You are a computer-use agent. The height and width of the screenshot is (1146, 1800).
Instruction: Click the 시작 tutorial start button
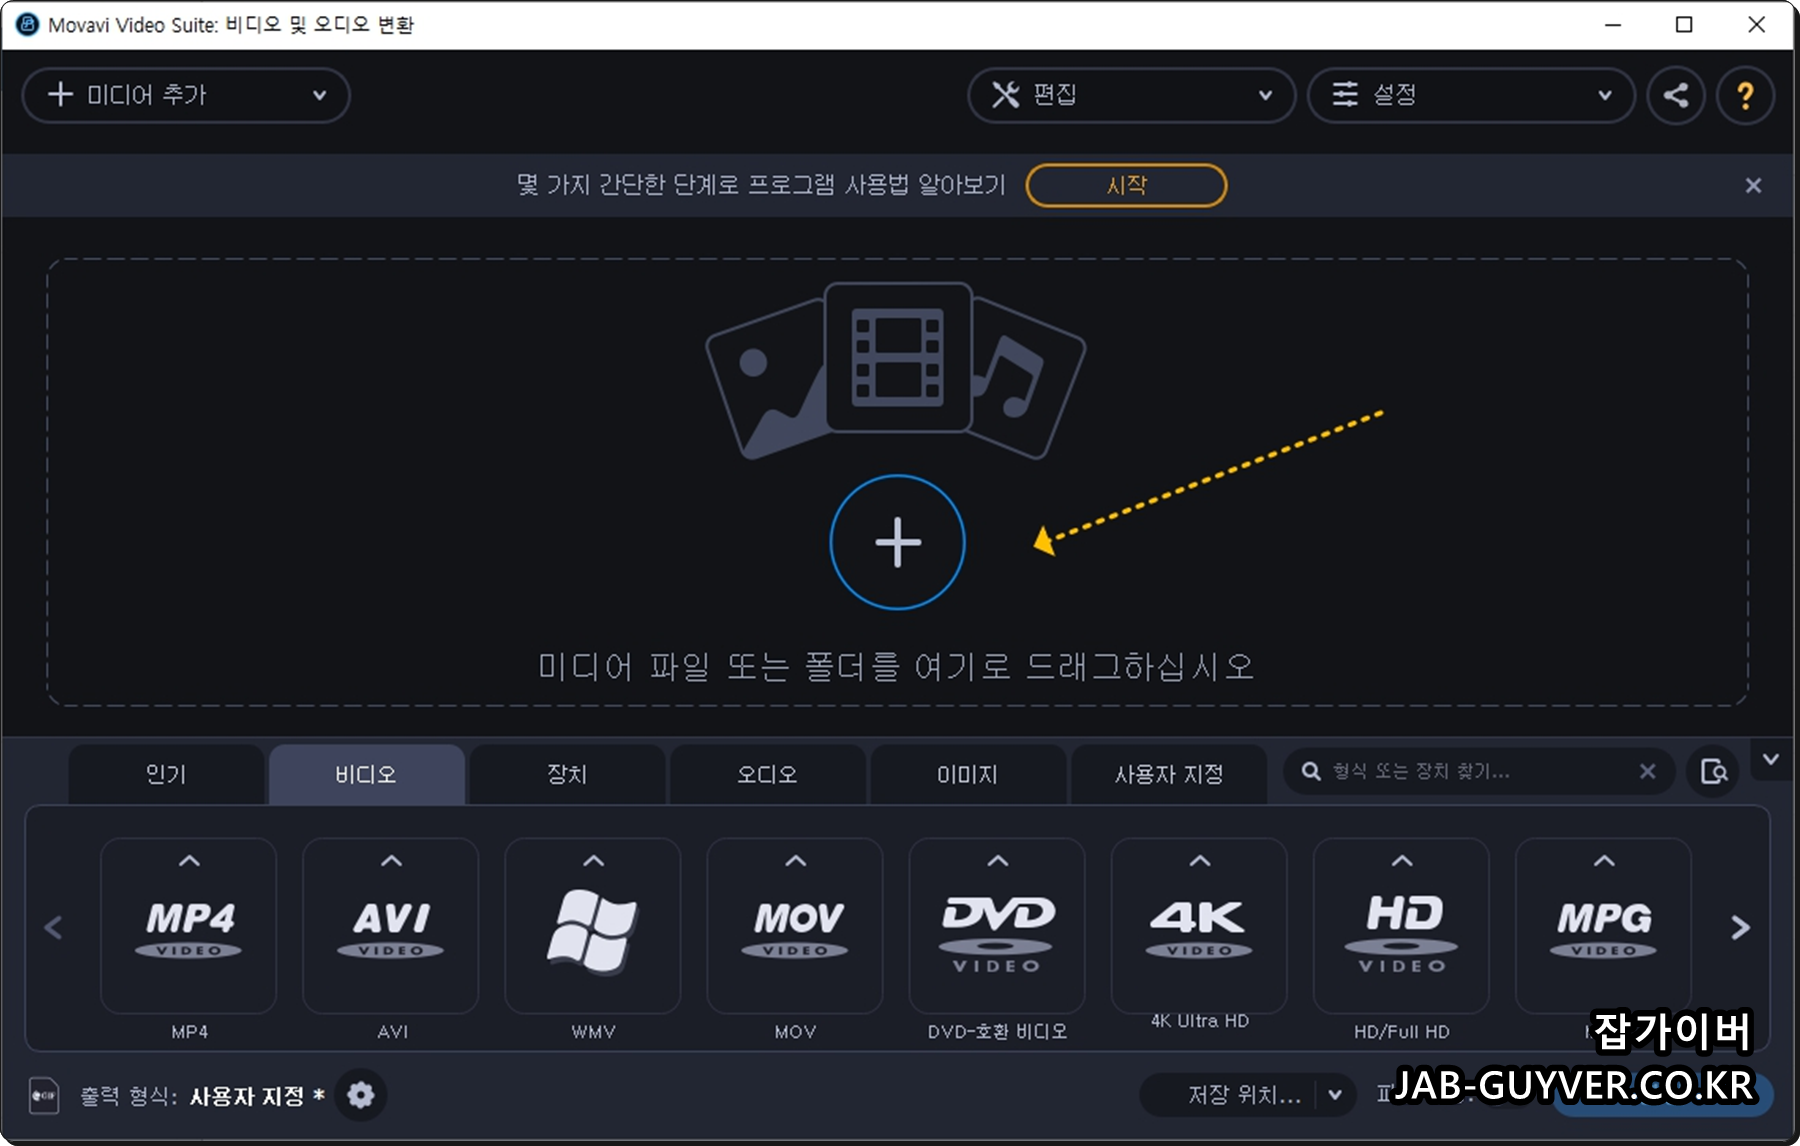point(1126,185)
